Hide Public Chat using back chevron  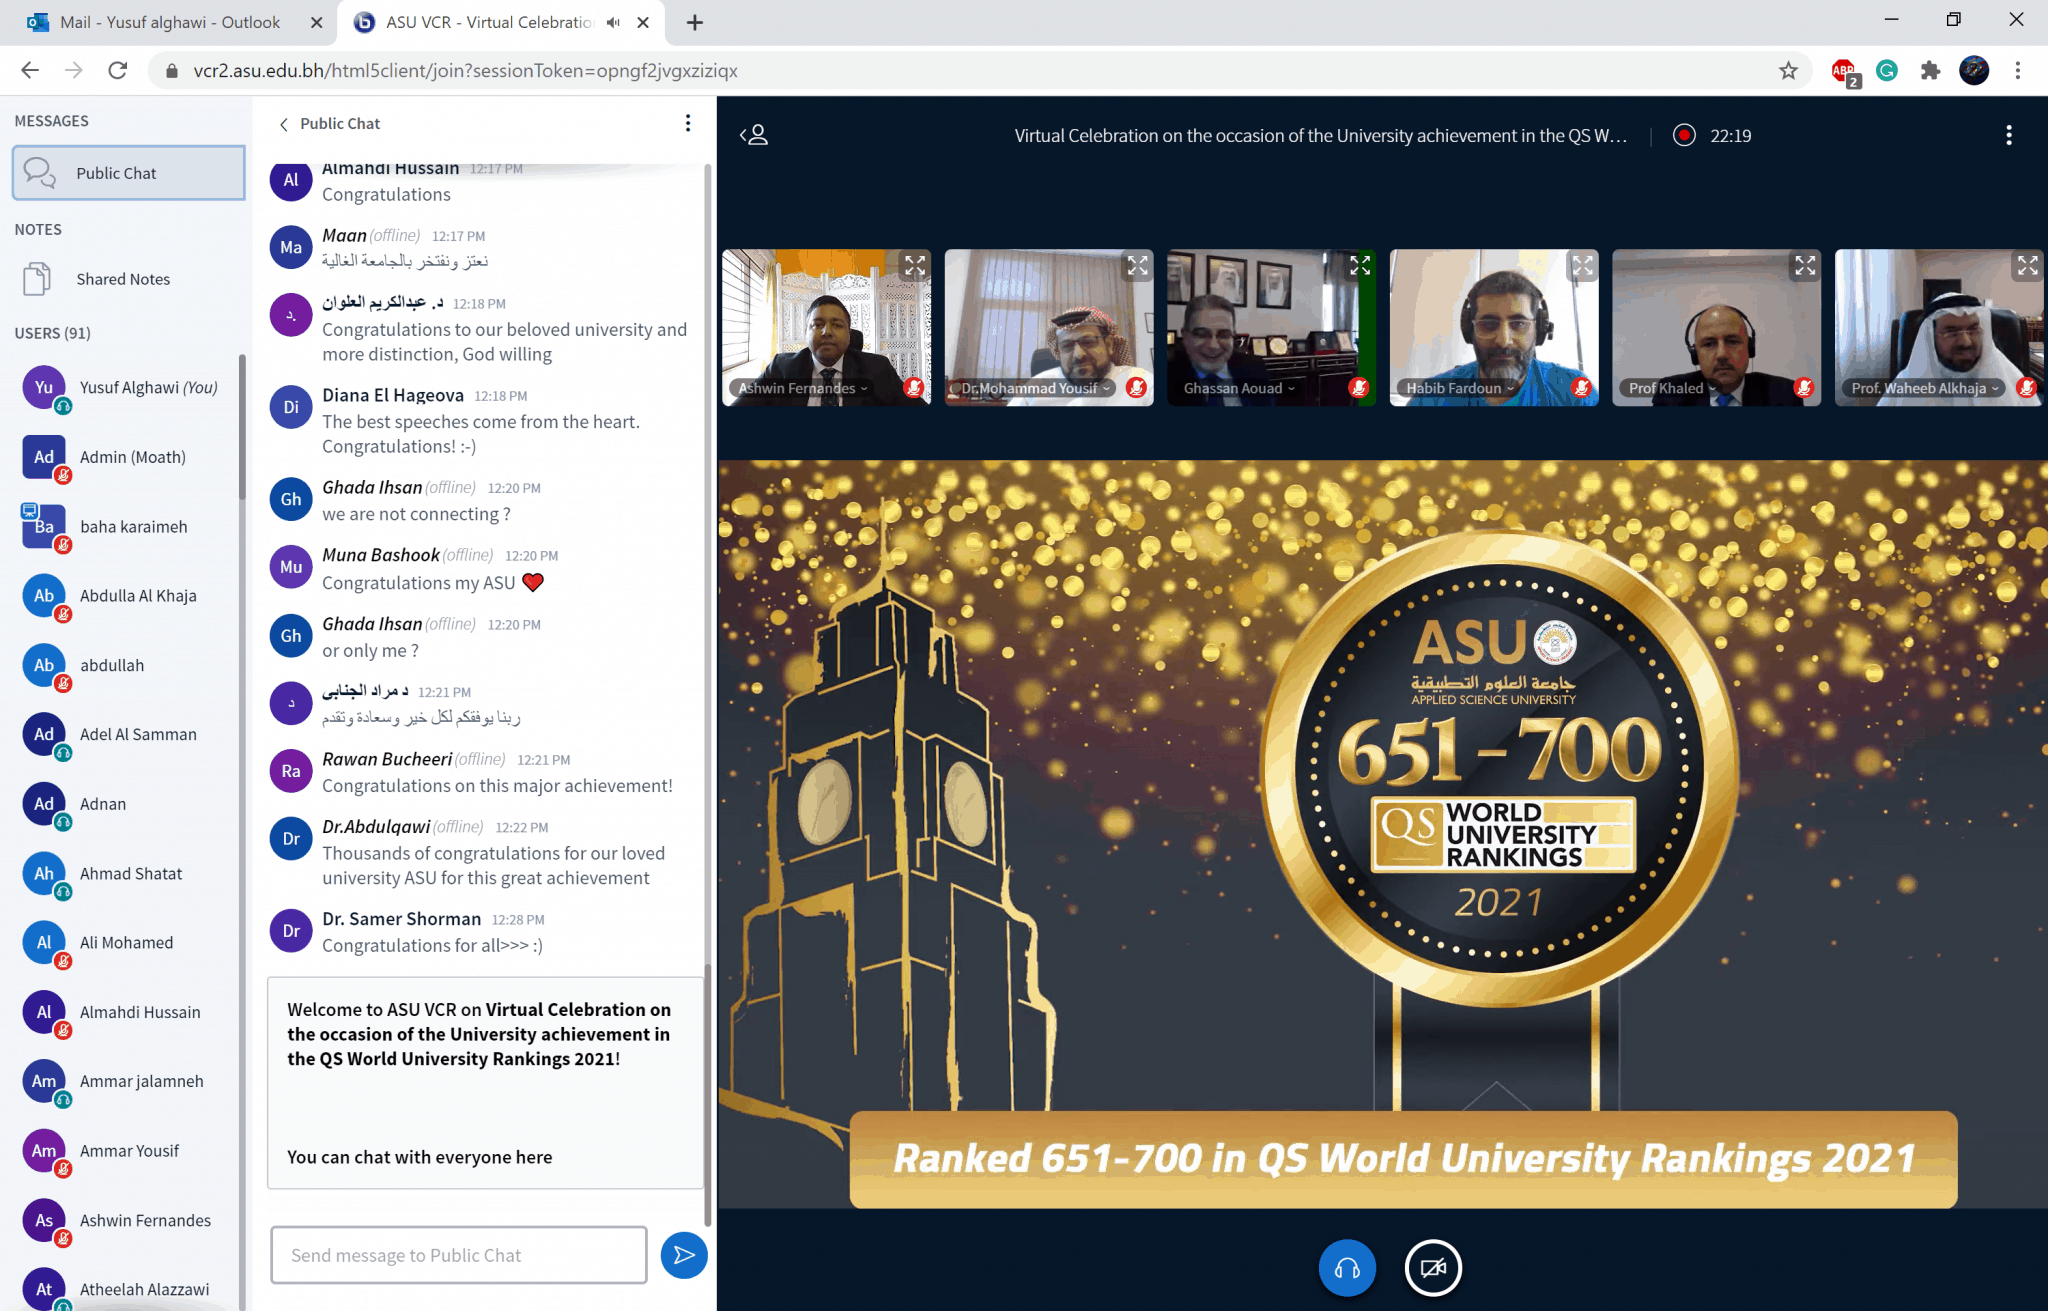pyautogui.click(x=284, y=124)
